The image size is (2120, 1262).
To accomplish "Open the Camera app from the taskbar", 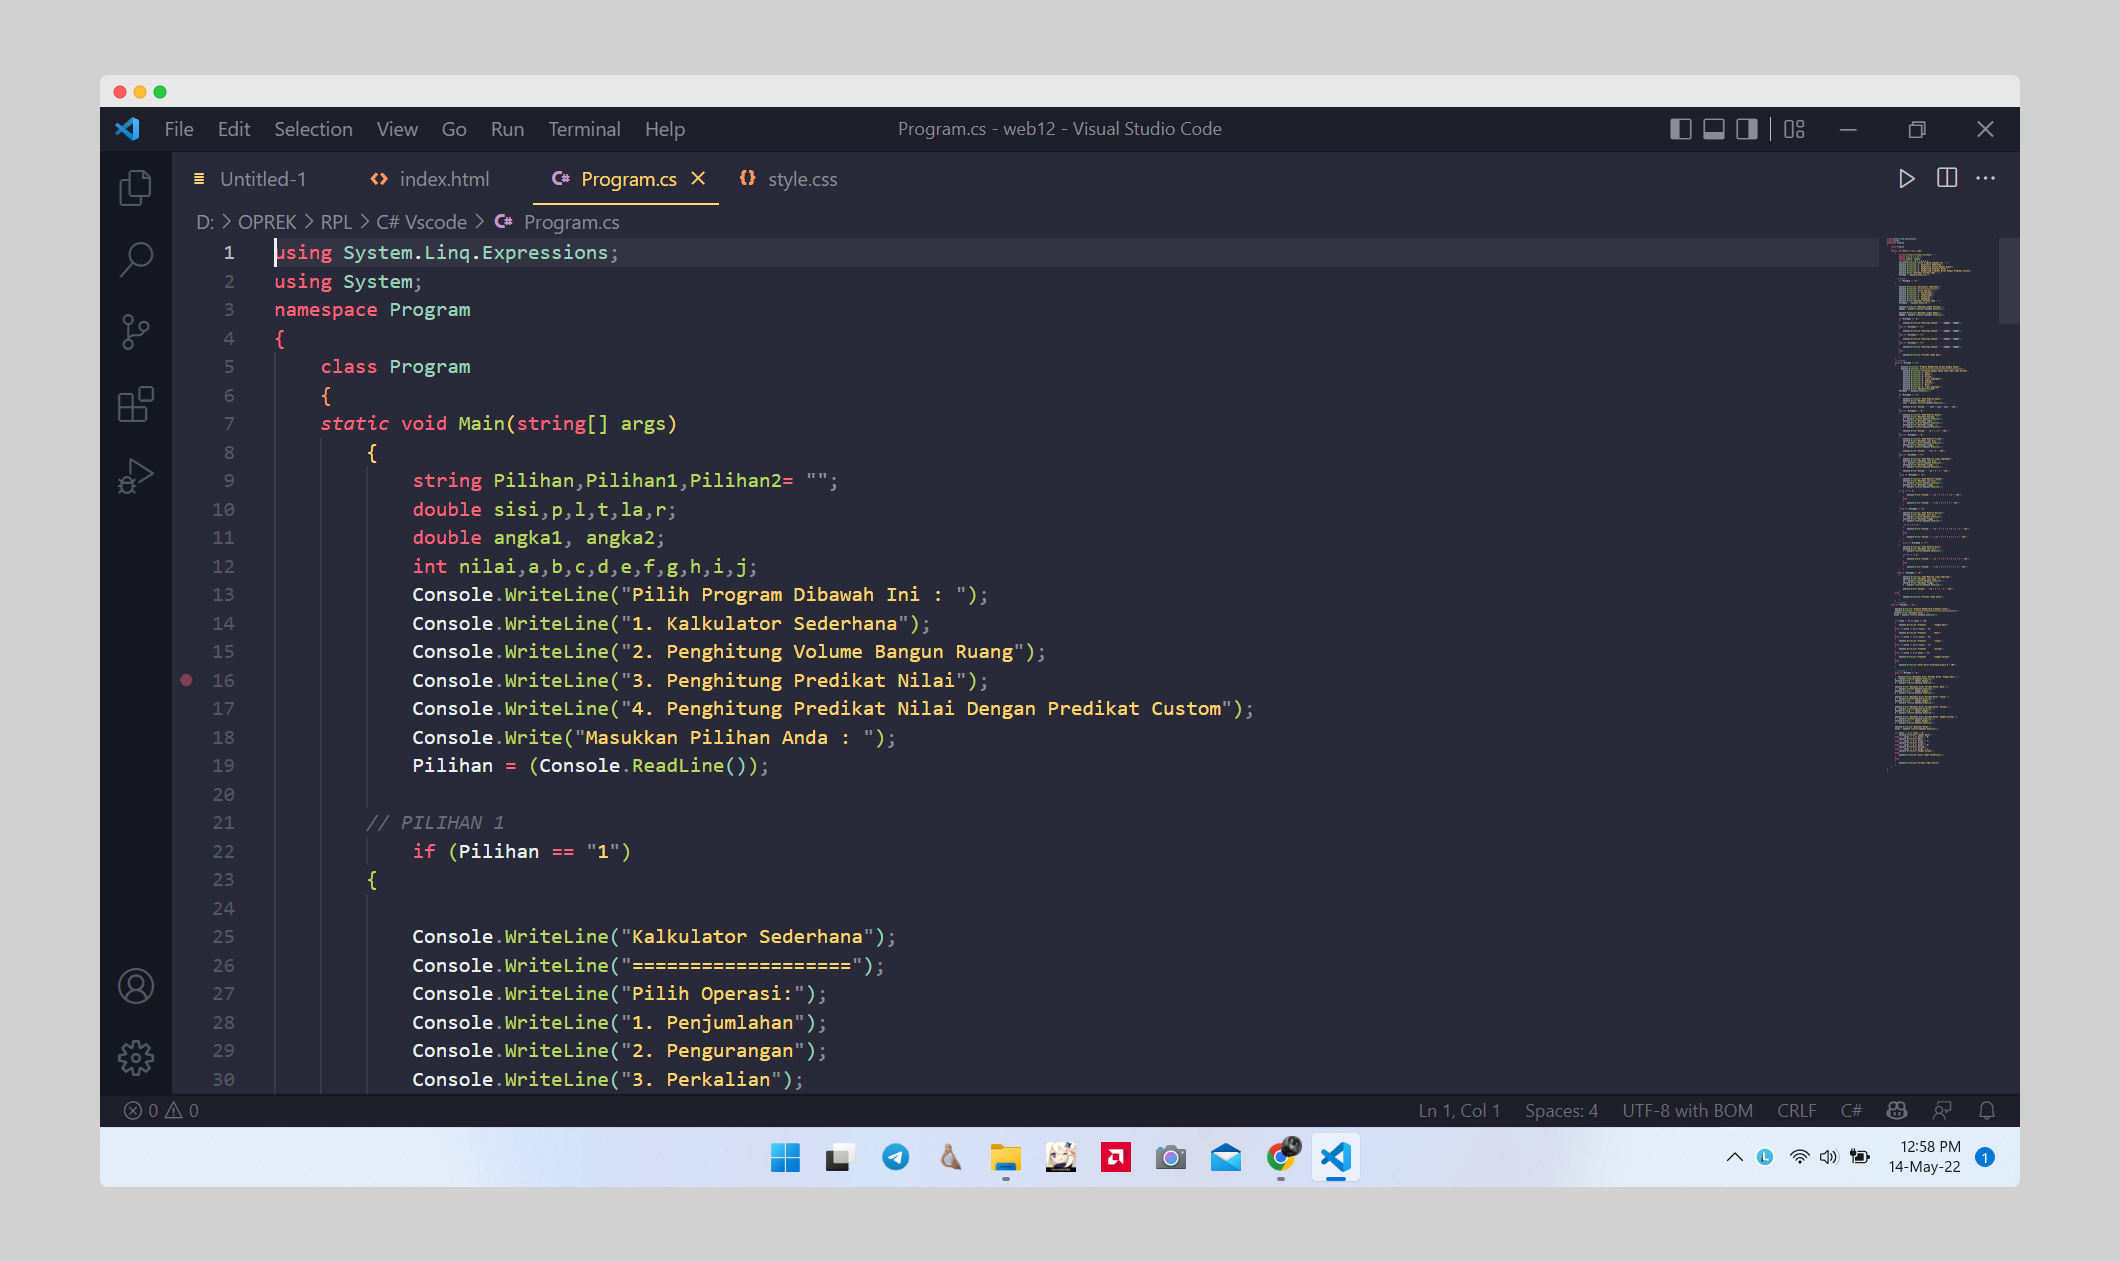I will pyautogui.click(x=1170, y=1158).
